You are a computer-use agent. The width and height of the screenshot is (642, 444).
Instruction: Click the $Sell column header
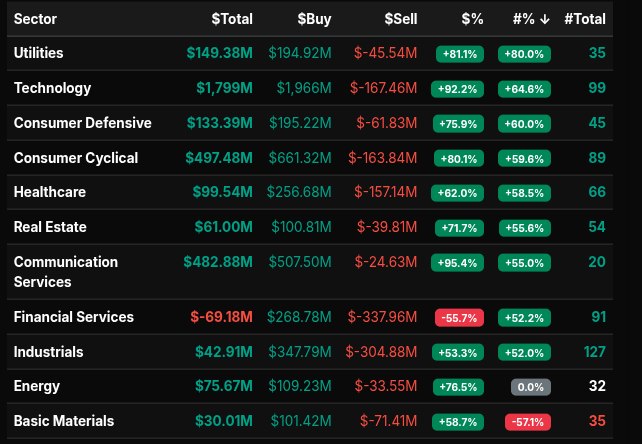[401, 19]
